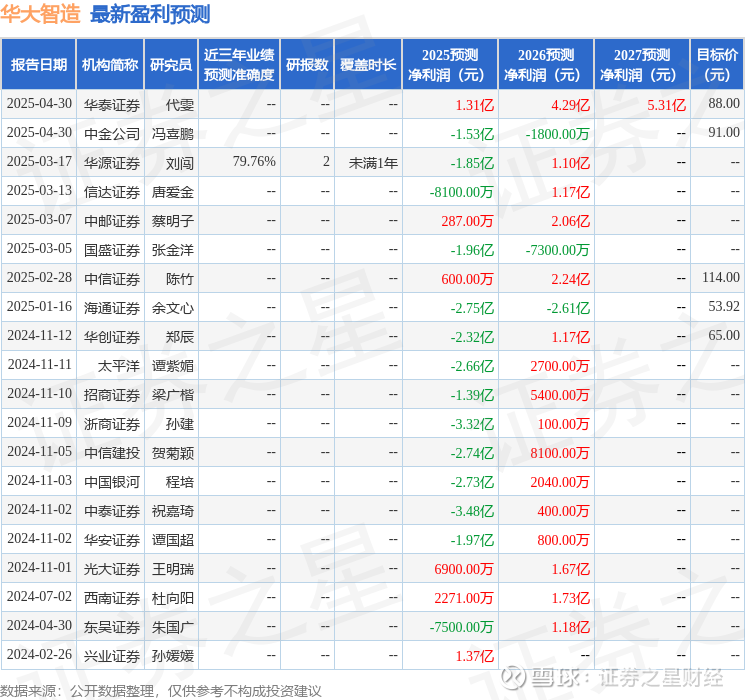Click the 目标价(元) column header
This screenshot has width=745, height=700.
tap(717, 65)
